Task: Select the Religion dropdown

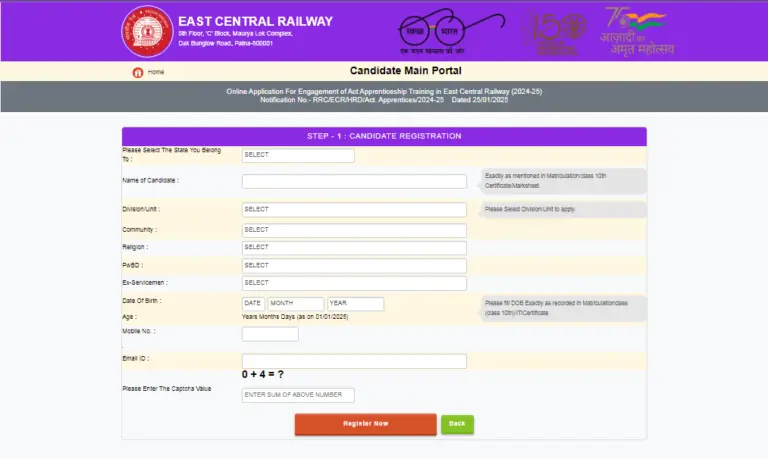Action: coord(354,247)
